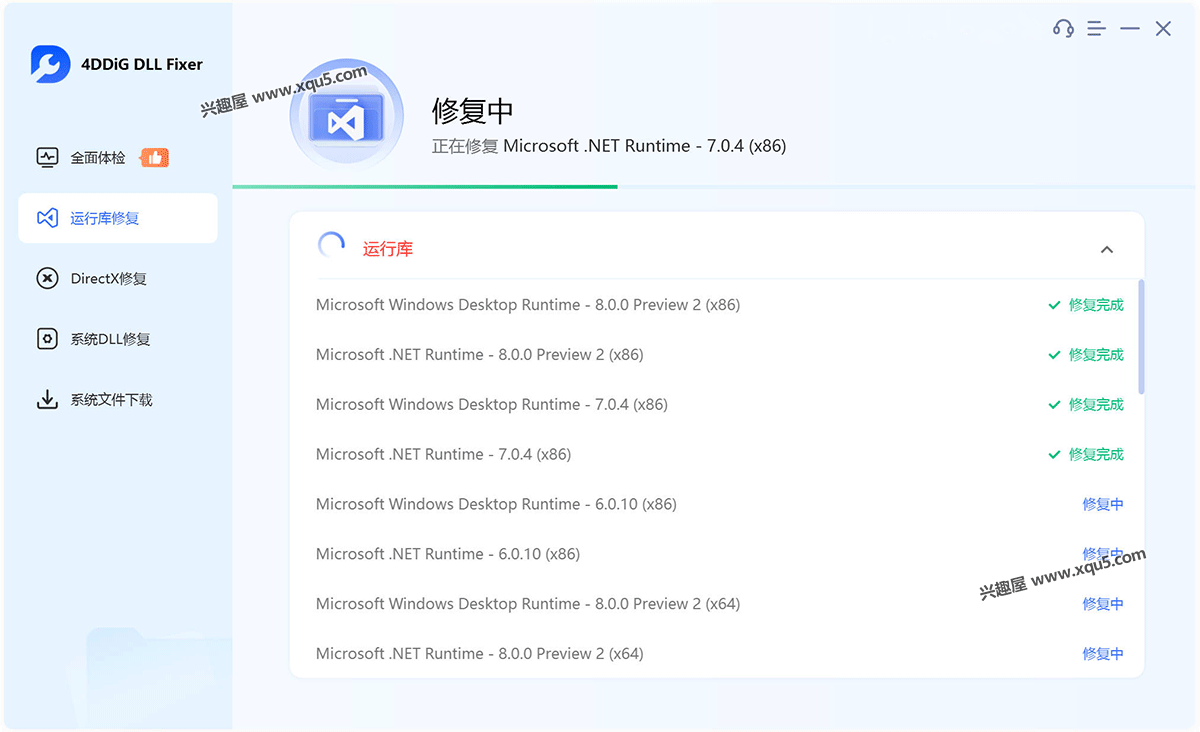Click 修复完成 status for Windows Desktop Runtime 8.0.0 x86
Viewport: 1200px width, 732px height.
[1096, 305]
